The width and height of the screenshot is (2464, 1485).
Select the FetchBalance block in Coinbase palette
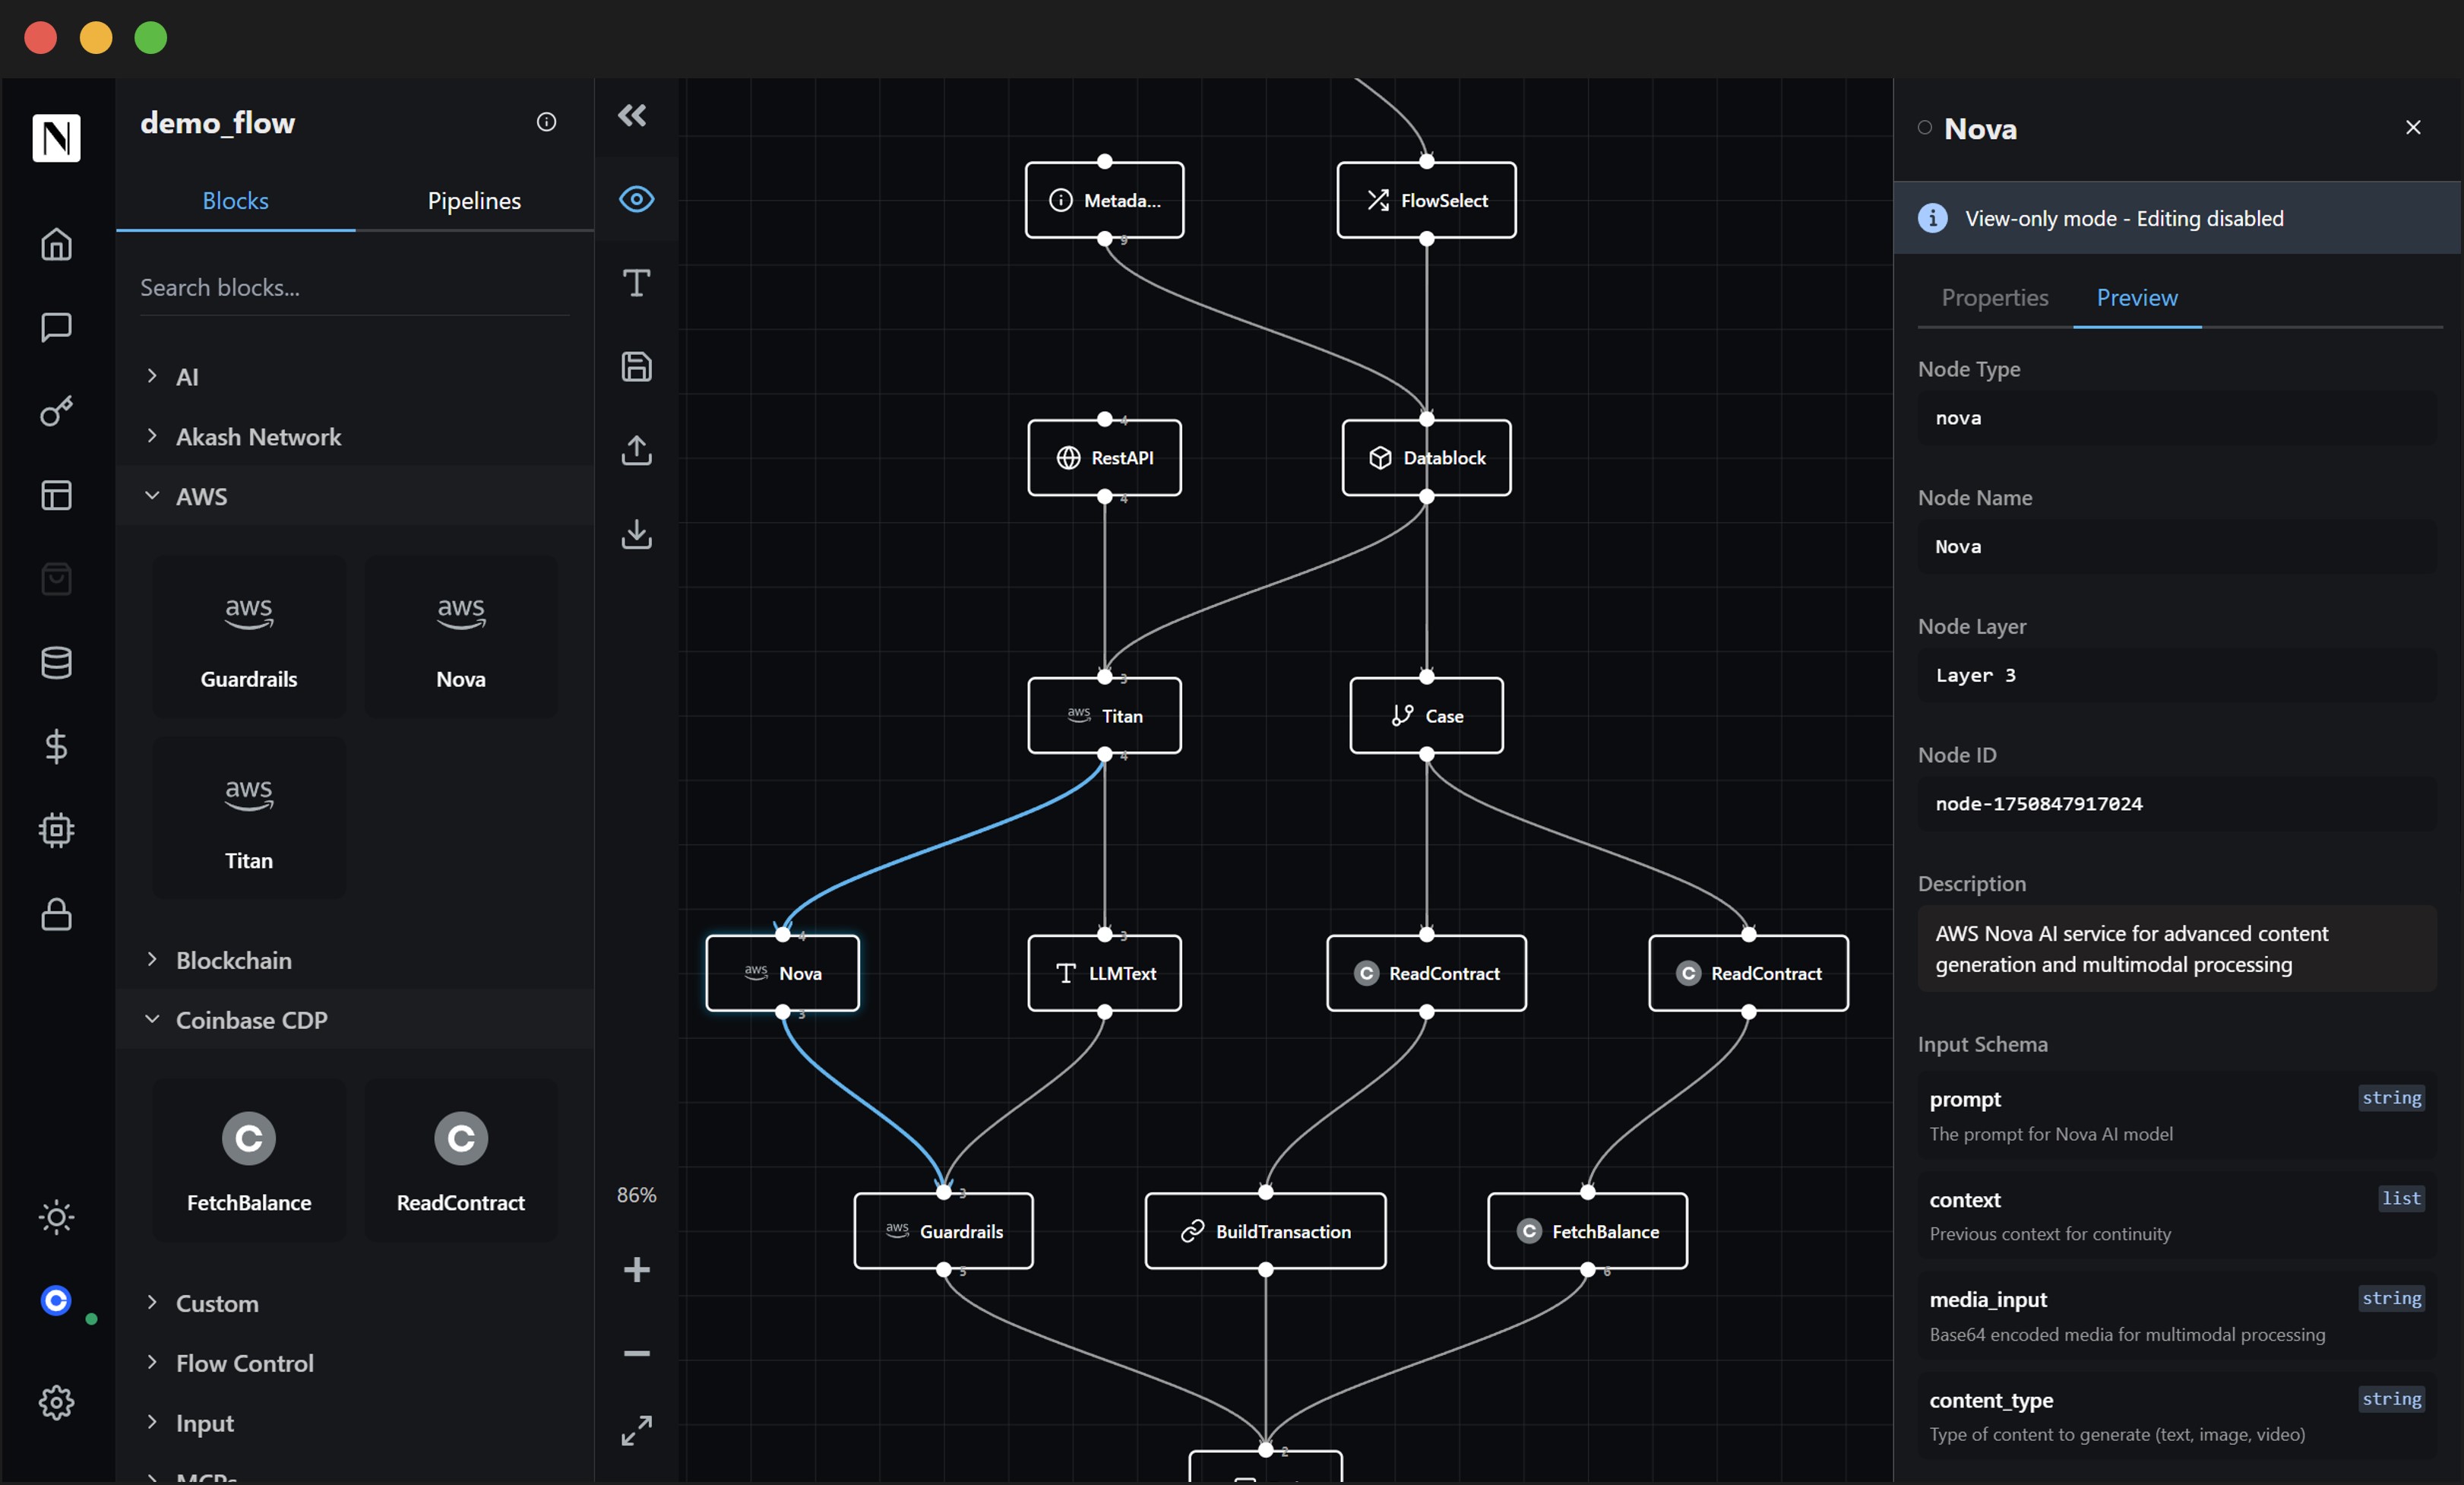[x=249, y=1160]
